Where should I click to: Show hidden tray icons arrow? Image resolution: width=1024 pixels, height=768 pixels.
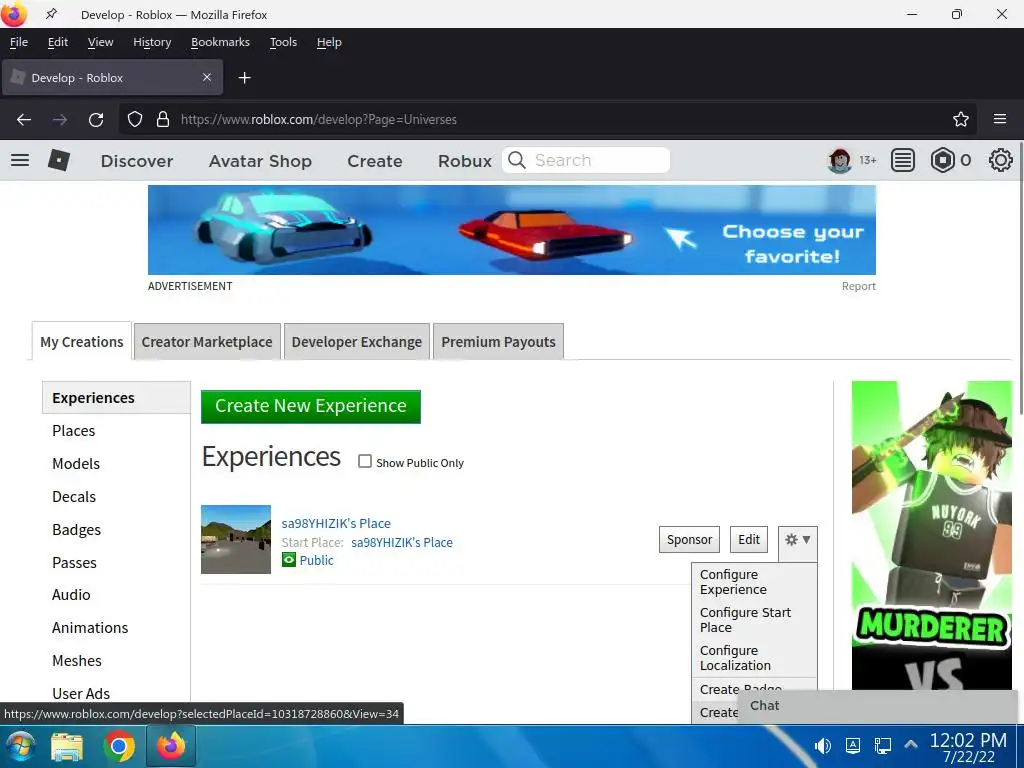911,744
